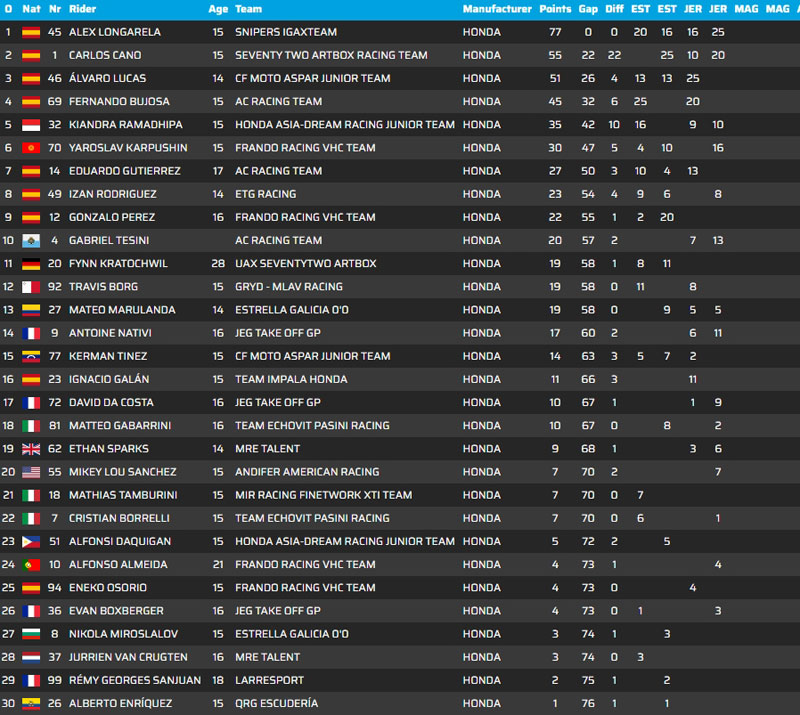Open rider Carlos Cano's entry
800x715 pixels.
click(105, 55)
